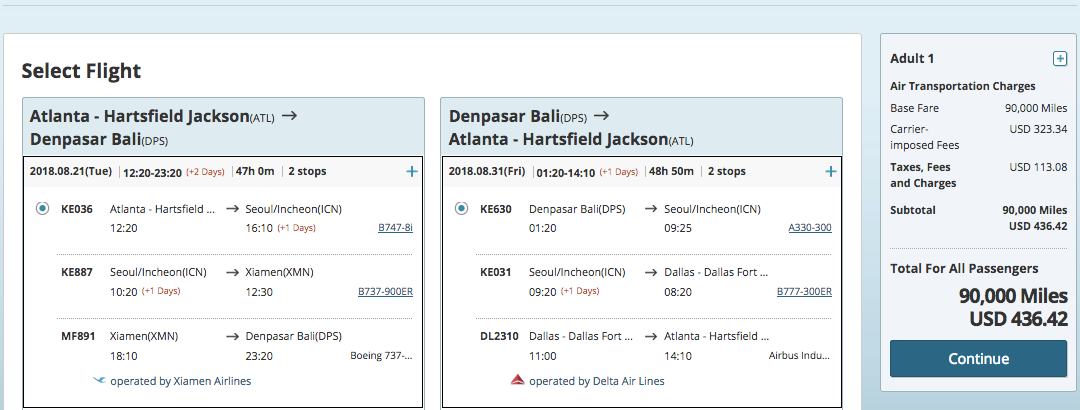Click the MF891 flight number
Viewport: 1080px width, 410px height.
(x=77, y=336)
